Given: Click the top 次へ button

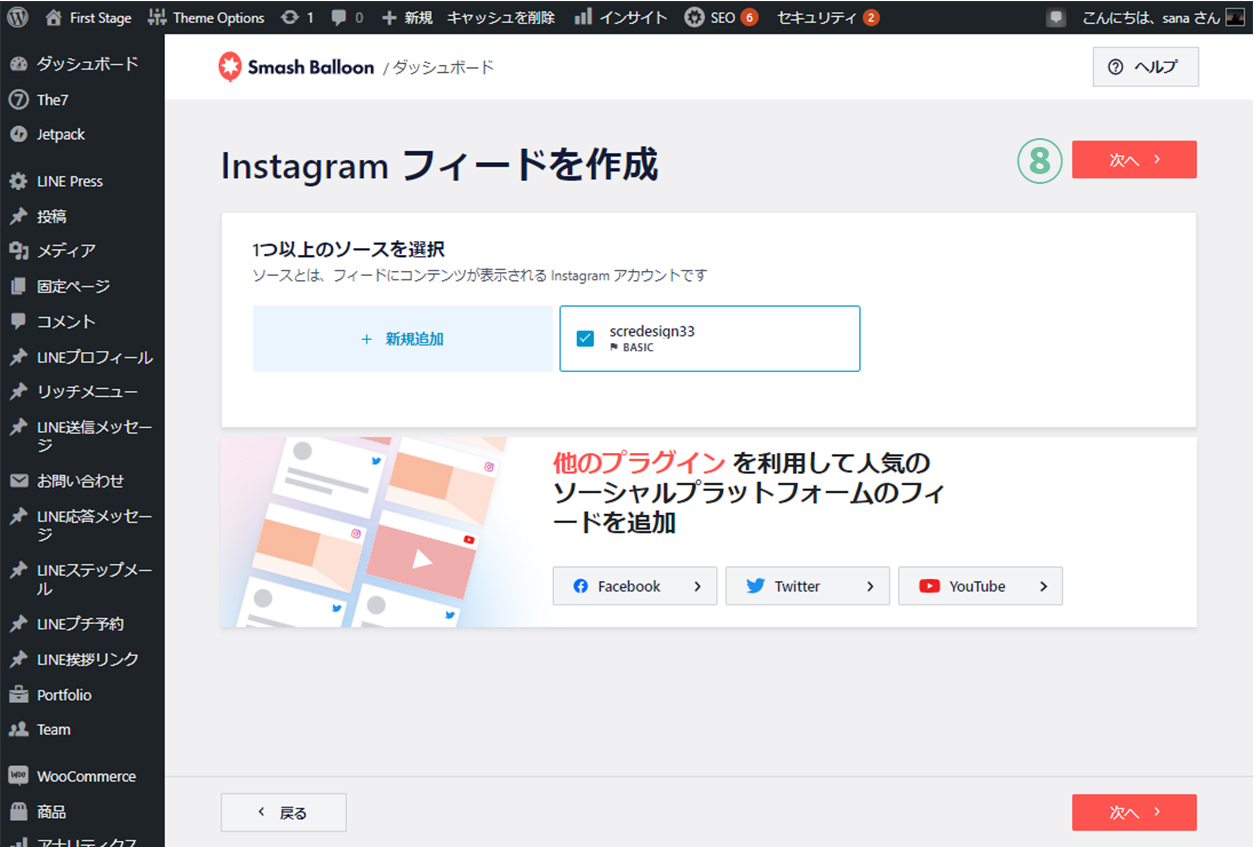Looking at the screenshot, I should pyautogui.click(x=1133, y=160).
